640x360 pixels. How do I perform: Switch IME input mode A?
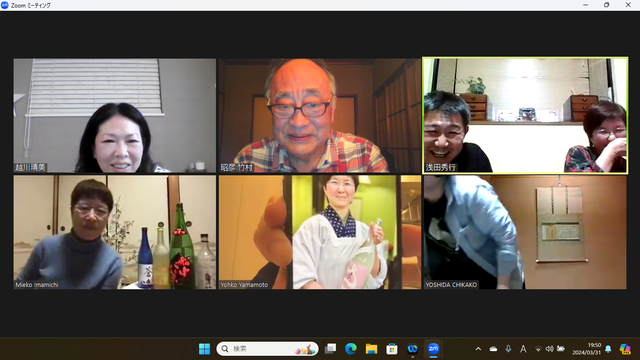click(523, 349)
